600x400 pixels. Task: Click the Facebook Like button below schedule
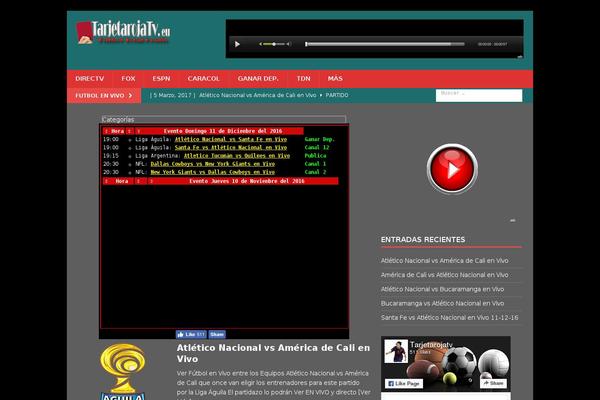click(191, 335)
